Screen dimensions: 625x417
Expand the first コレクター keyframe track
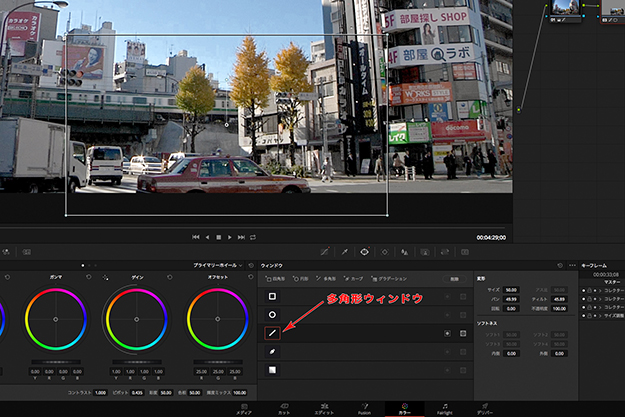598,291
